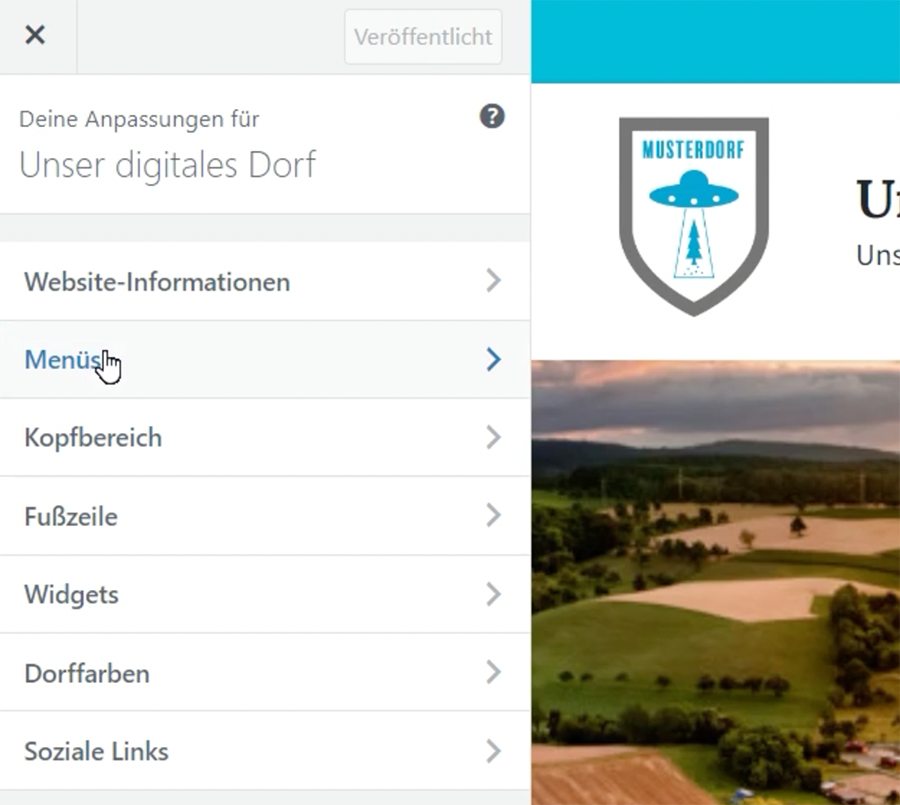Expand Fußzeile via its right arrow

tap(493, 516)
